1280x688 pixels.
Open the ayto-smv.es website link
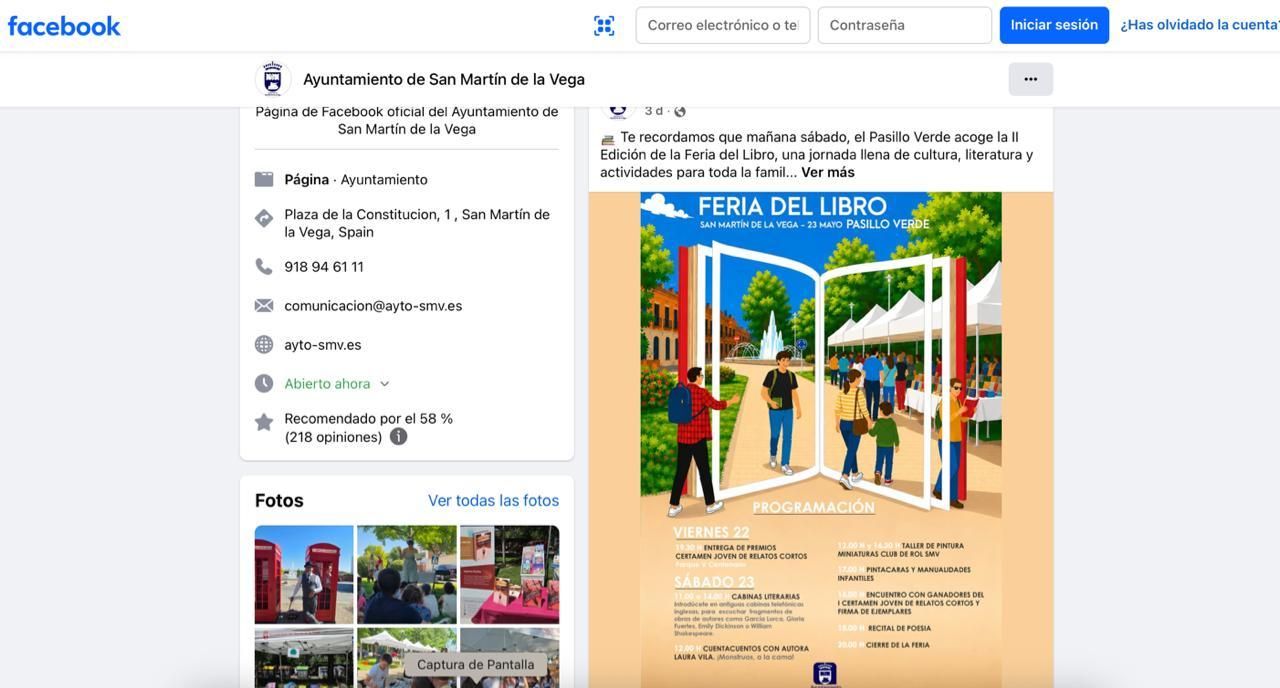point(323,345)
